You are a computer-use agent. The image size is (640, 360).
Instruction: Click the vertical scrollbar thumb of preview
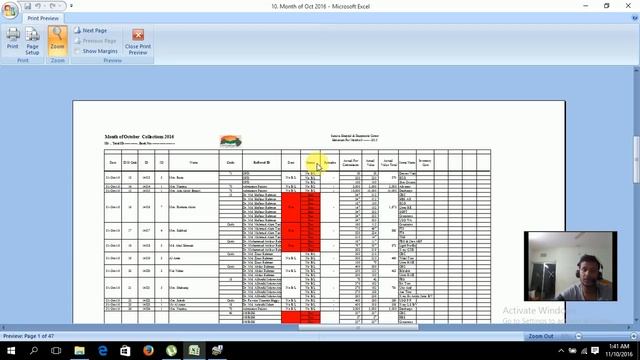point(636,159)
